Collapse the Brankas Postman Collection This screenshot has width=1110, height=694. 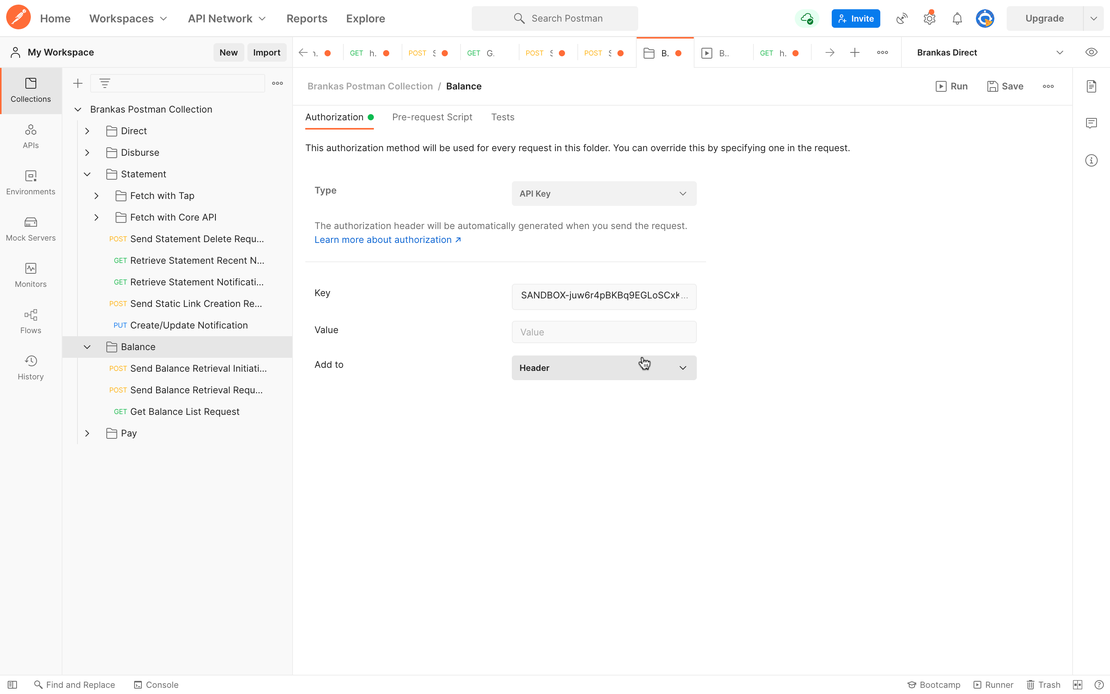point(78,110)
